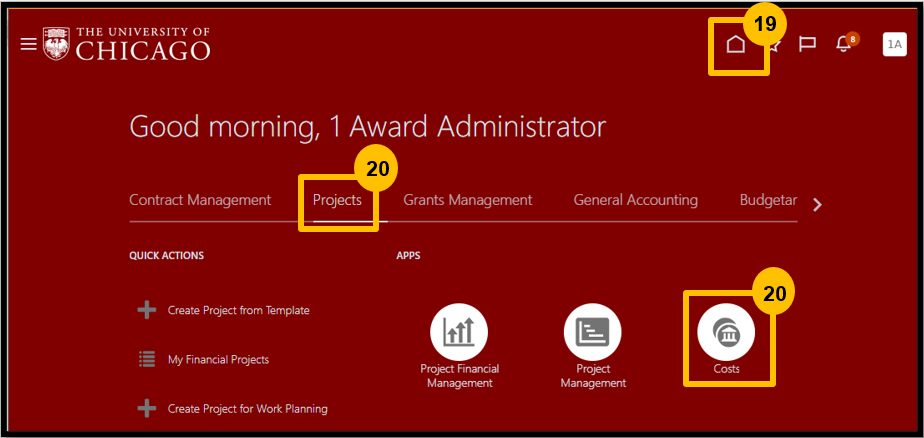This screenshot has height=438, width=924.
Task: Open the 1A user profile menu
Action: tap(894, 44)
